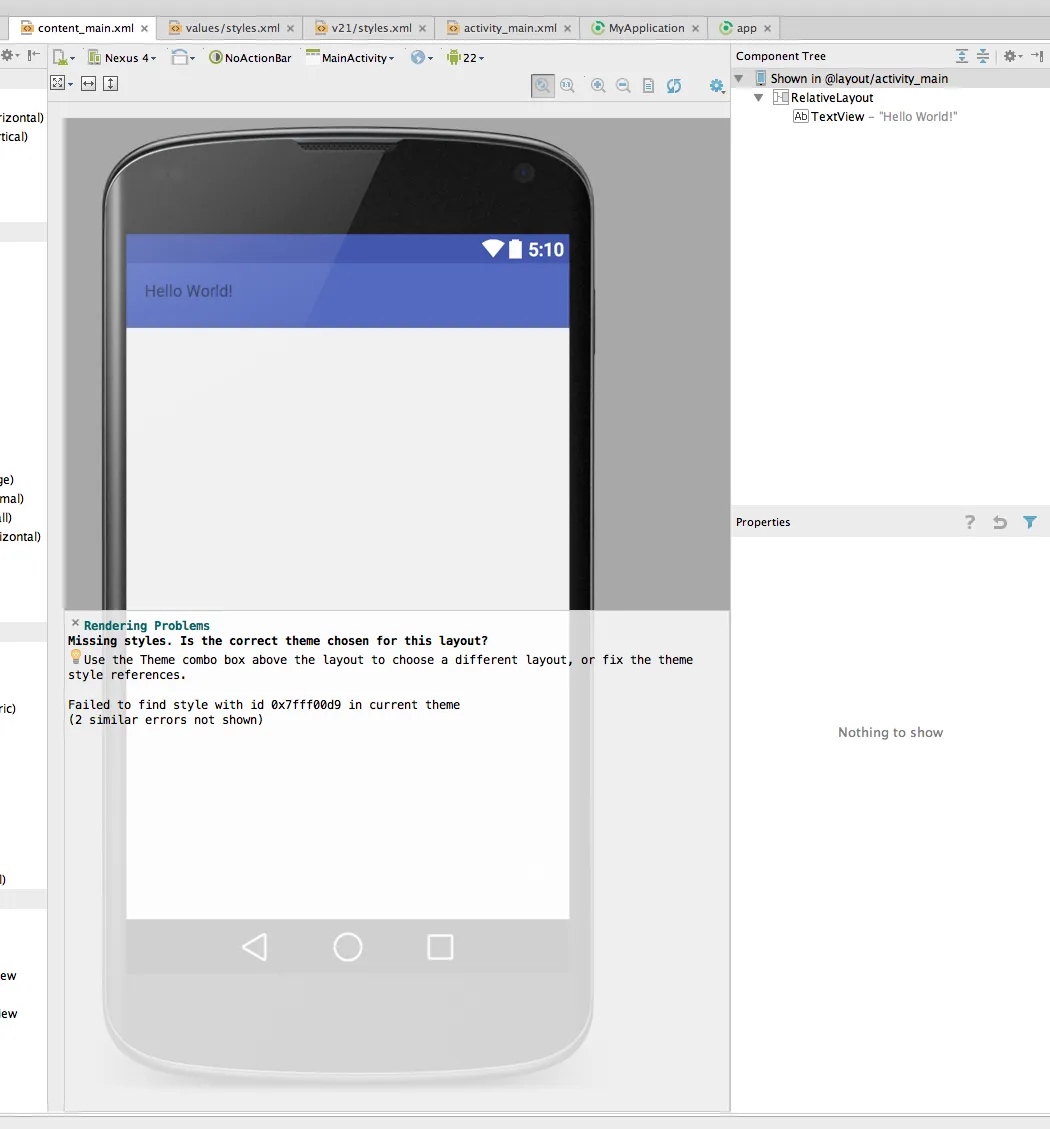Screen dimensions: 1050x1129
Task: Open the designer options gear menu
Action: coord(717,86)
